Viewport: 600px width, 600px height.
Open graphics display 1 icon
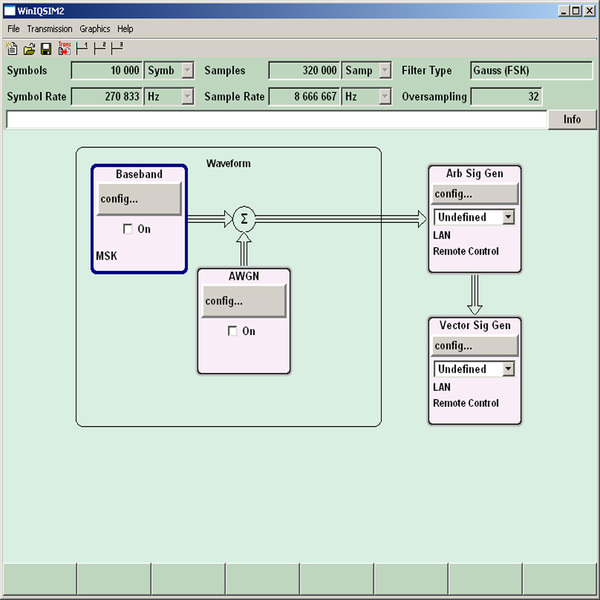click(82, 48)
